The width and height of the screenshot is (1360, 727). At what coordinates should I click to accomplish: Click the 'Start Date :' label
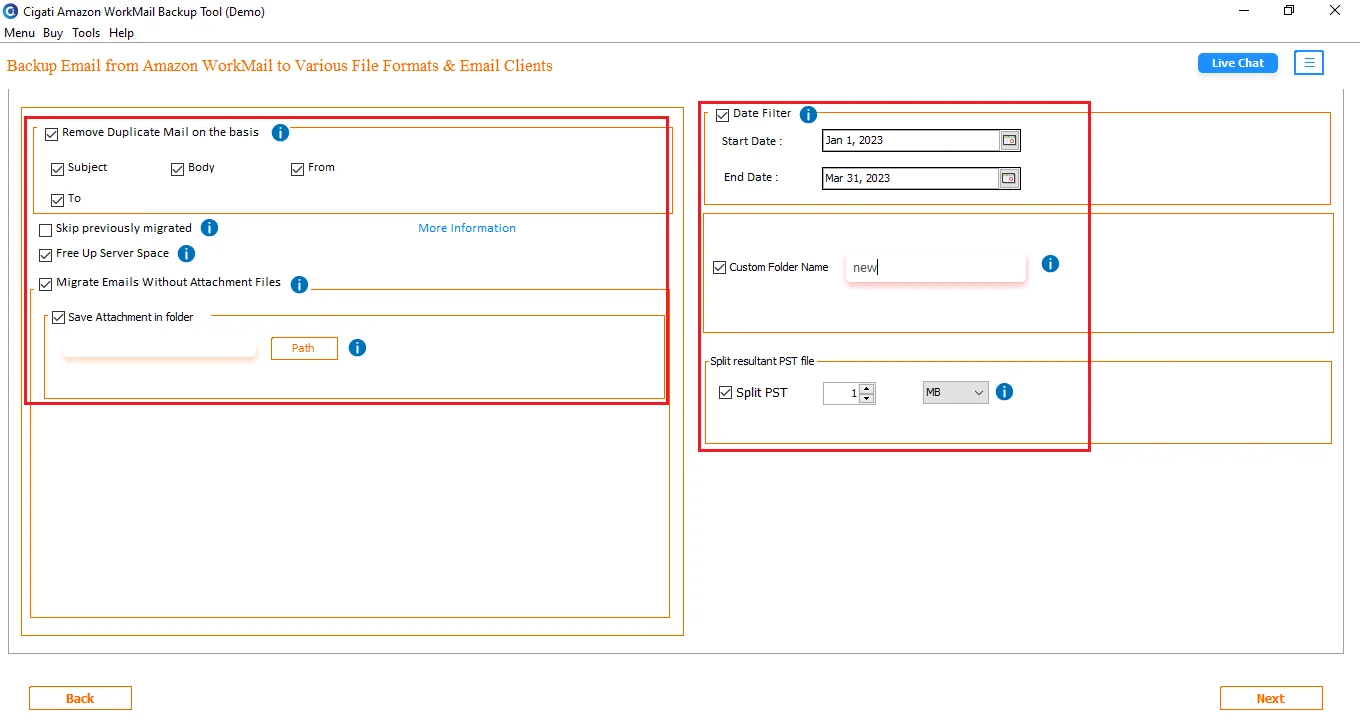coord(752,142)
